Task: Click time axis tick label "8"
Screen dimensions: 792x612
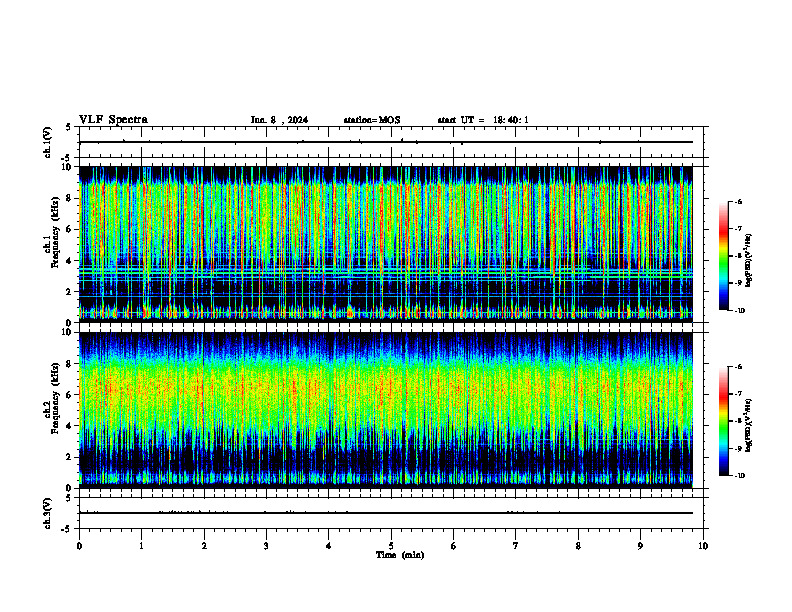Action: point(578,546)
